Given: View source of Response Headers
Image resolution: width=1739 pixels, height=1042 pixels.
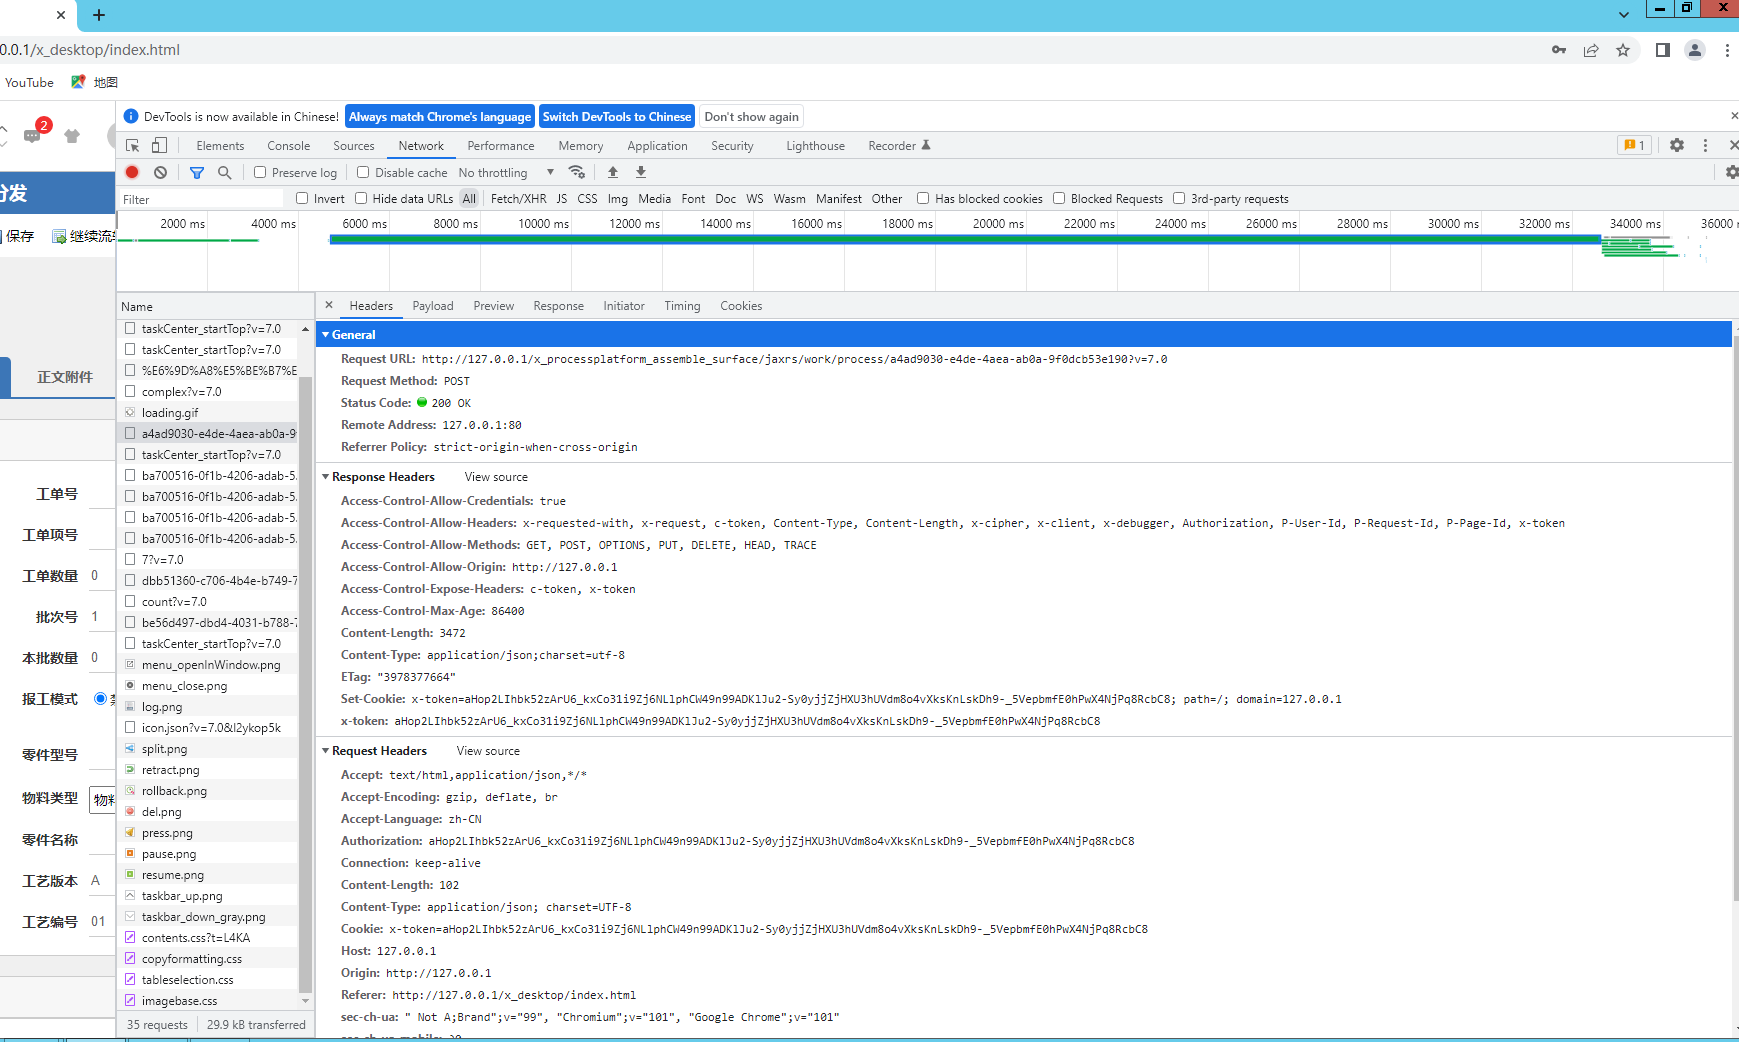Looking at the screenshot, I should (496, 477).
